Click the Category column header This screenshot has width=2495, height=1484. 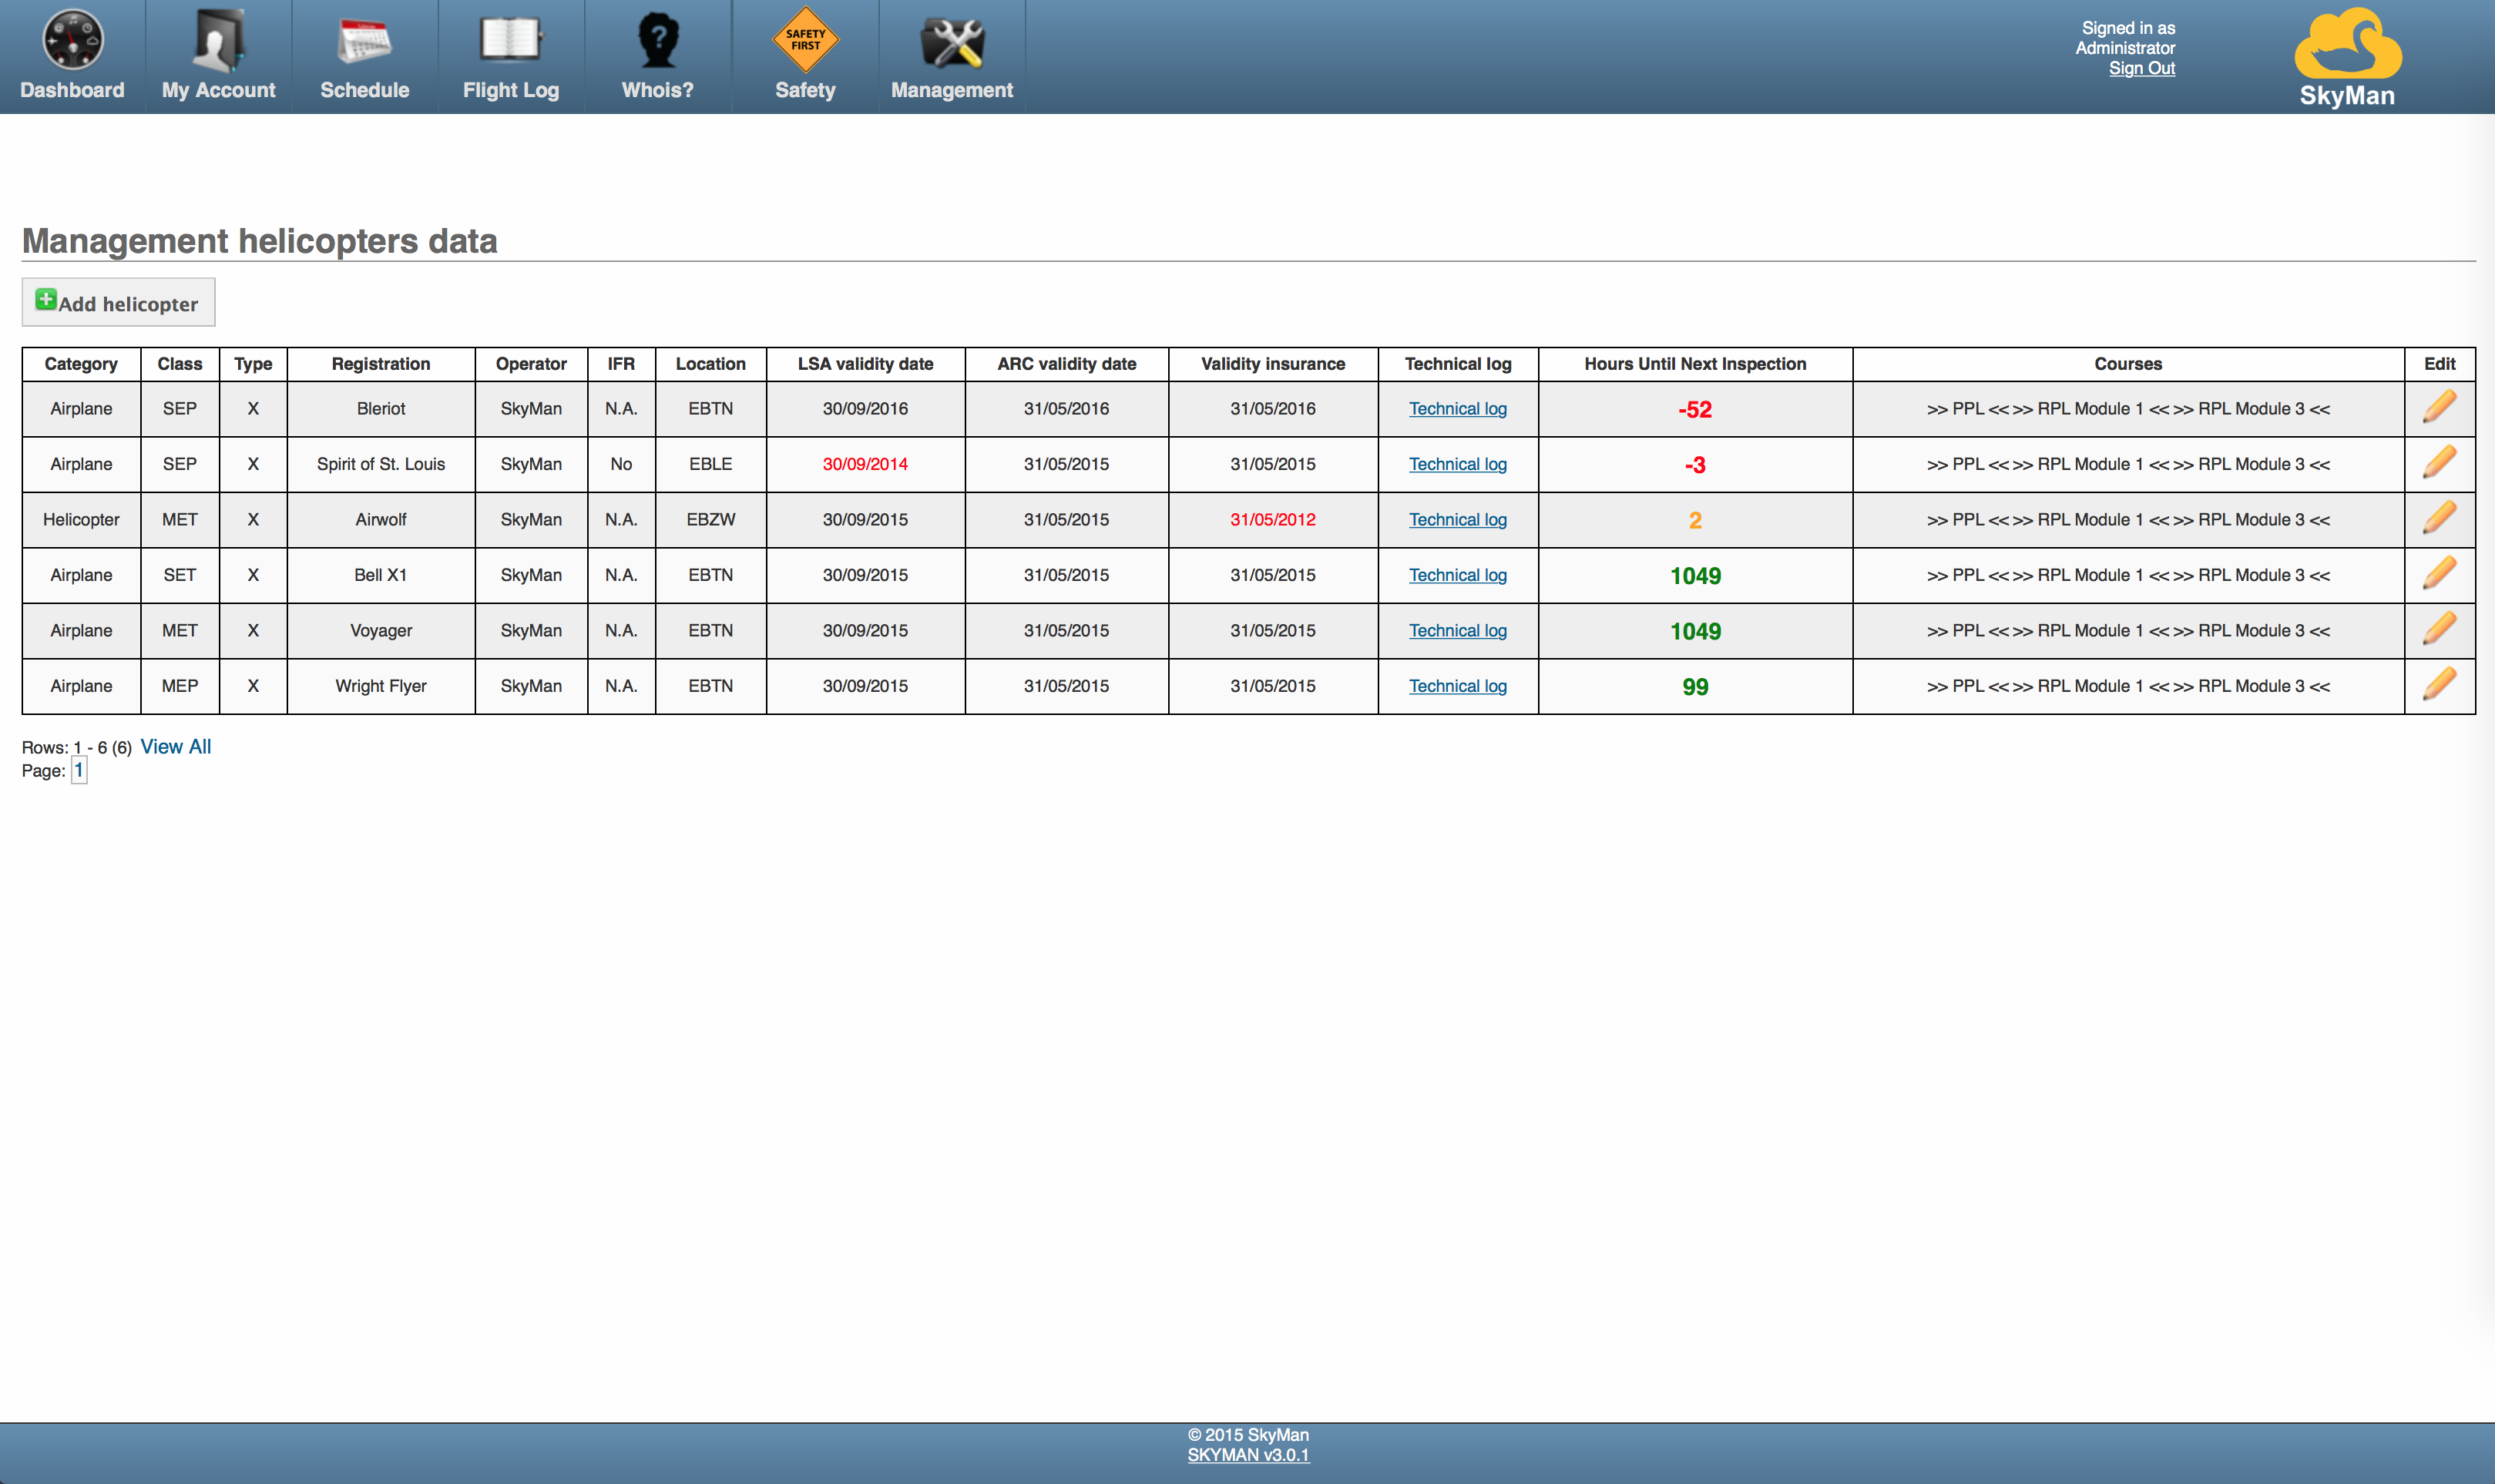(x=81, y=364)
